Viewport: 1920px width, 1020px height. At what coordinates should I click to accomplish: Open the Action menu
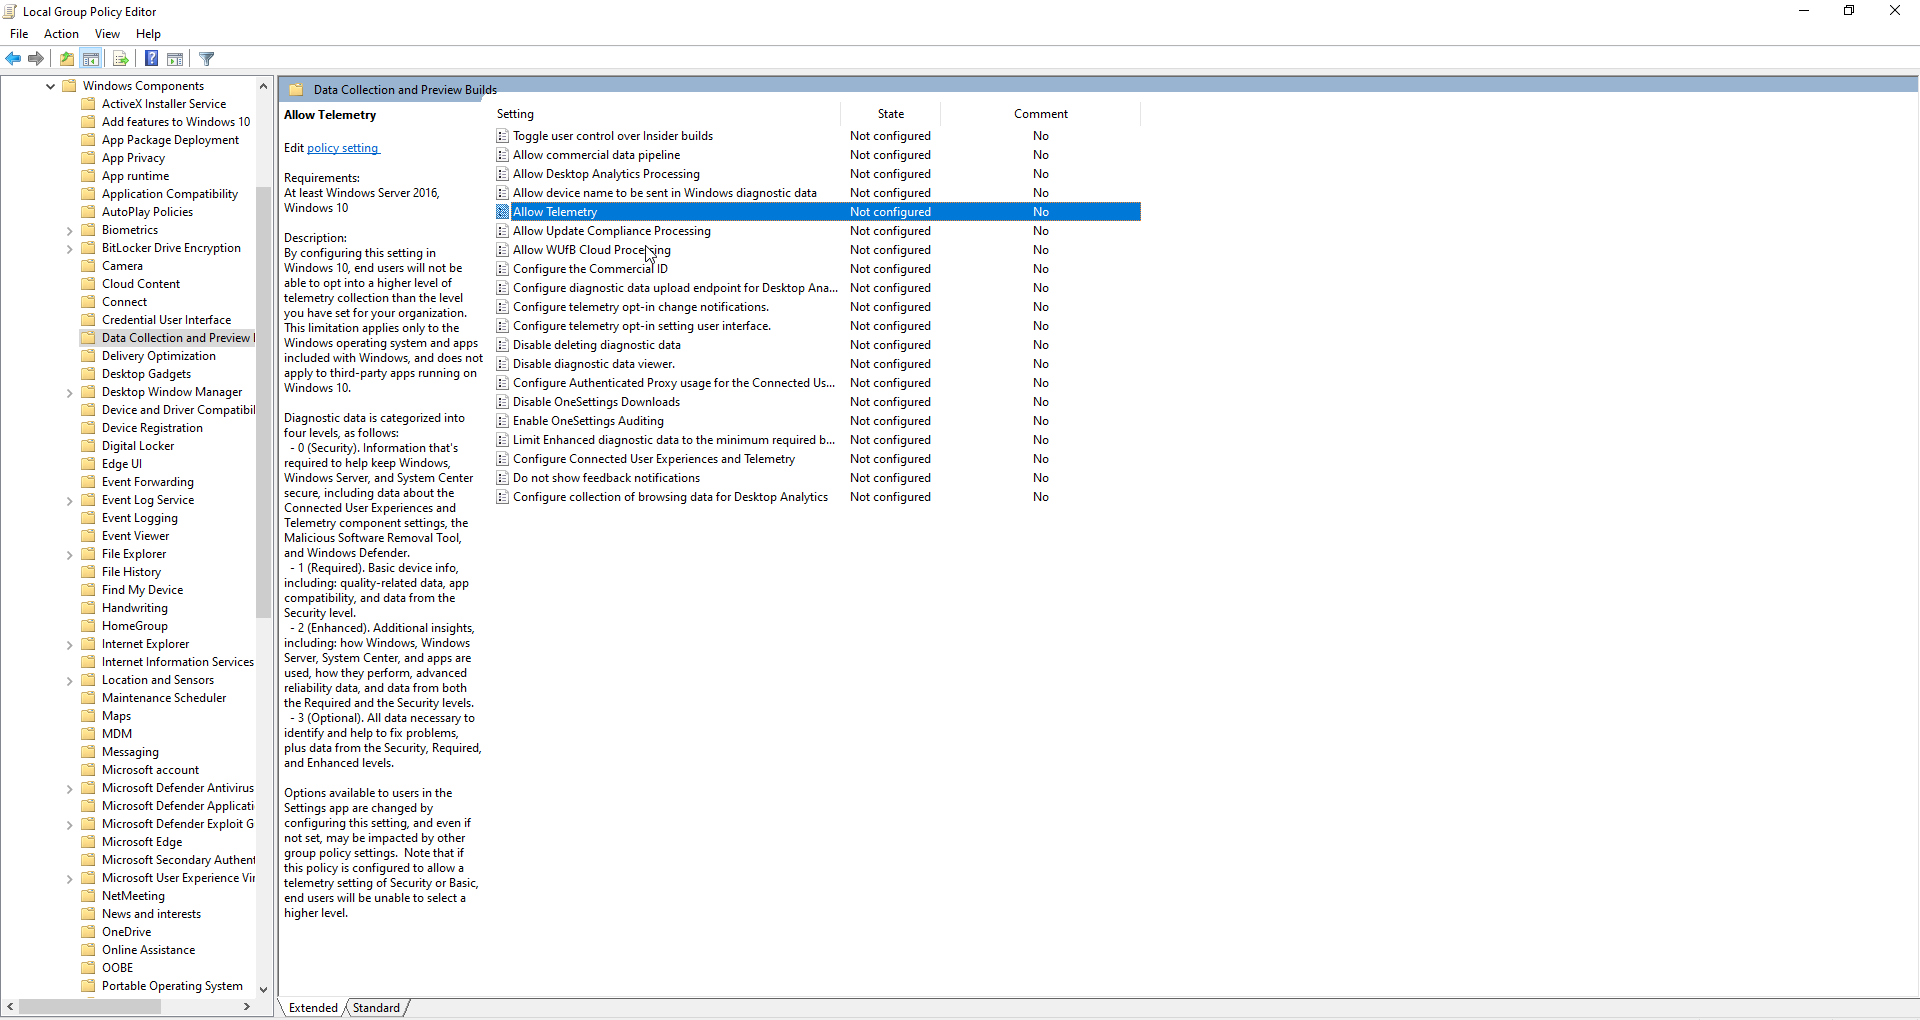pyautogui.click(x=61, y=33)
